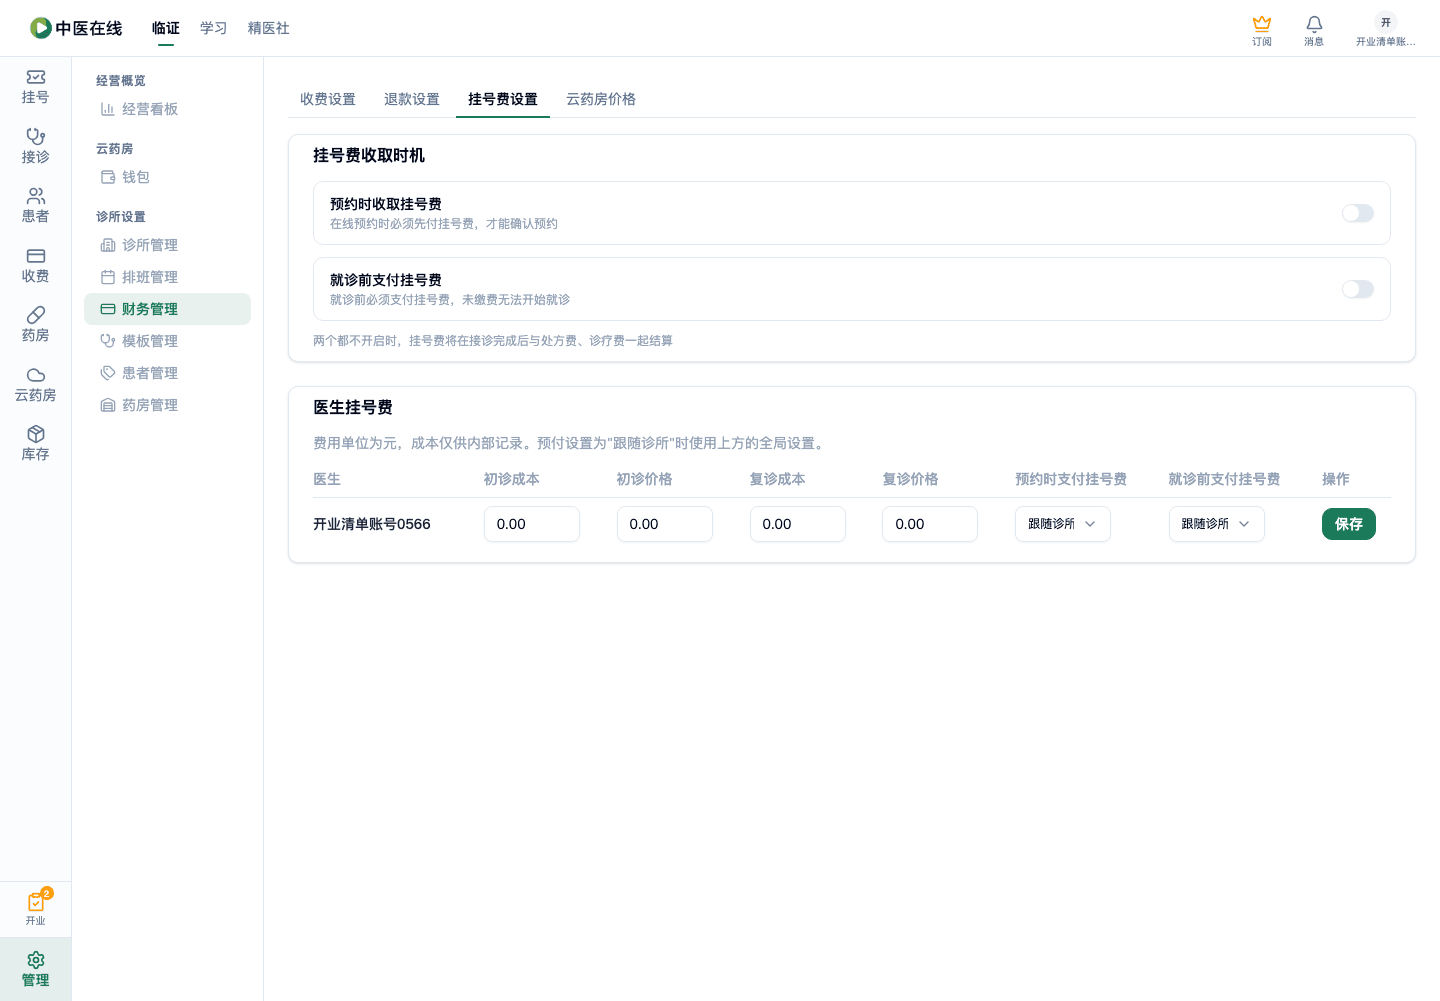Open 诊所管理 clinic management
This screenshot has height=1001, width=1440.
pos(167,245)
